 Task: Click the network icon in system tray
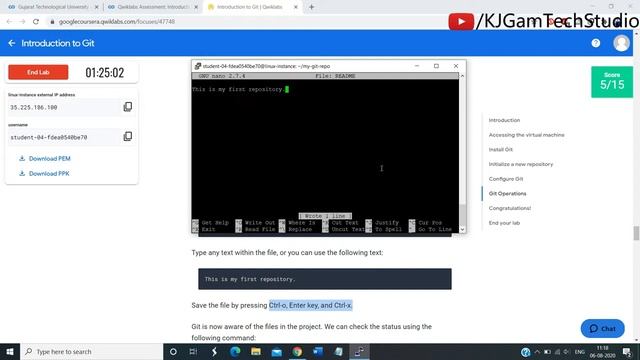[557, 351]
